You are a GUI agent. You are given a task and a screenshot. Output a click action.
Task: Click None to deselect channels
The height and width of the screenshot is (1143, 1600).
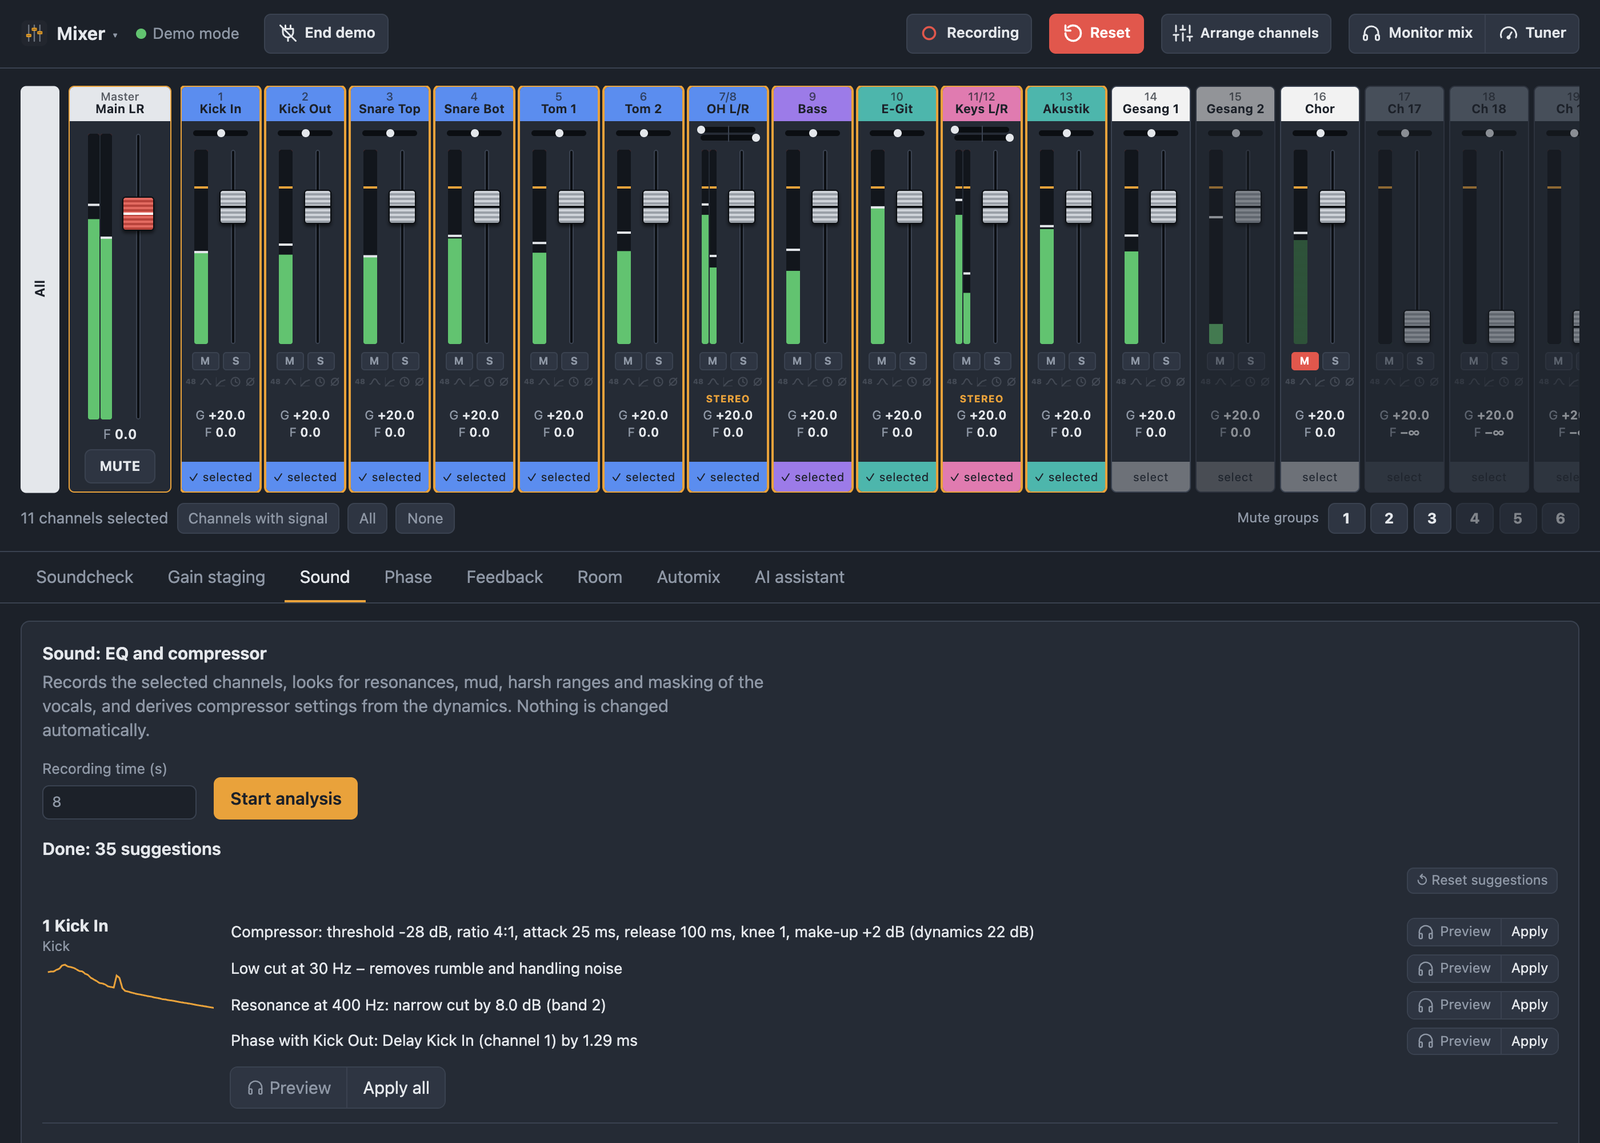425,518
